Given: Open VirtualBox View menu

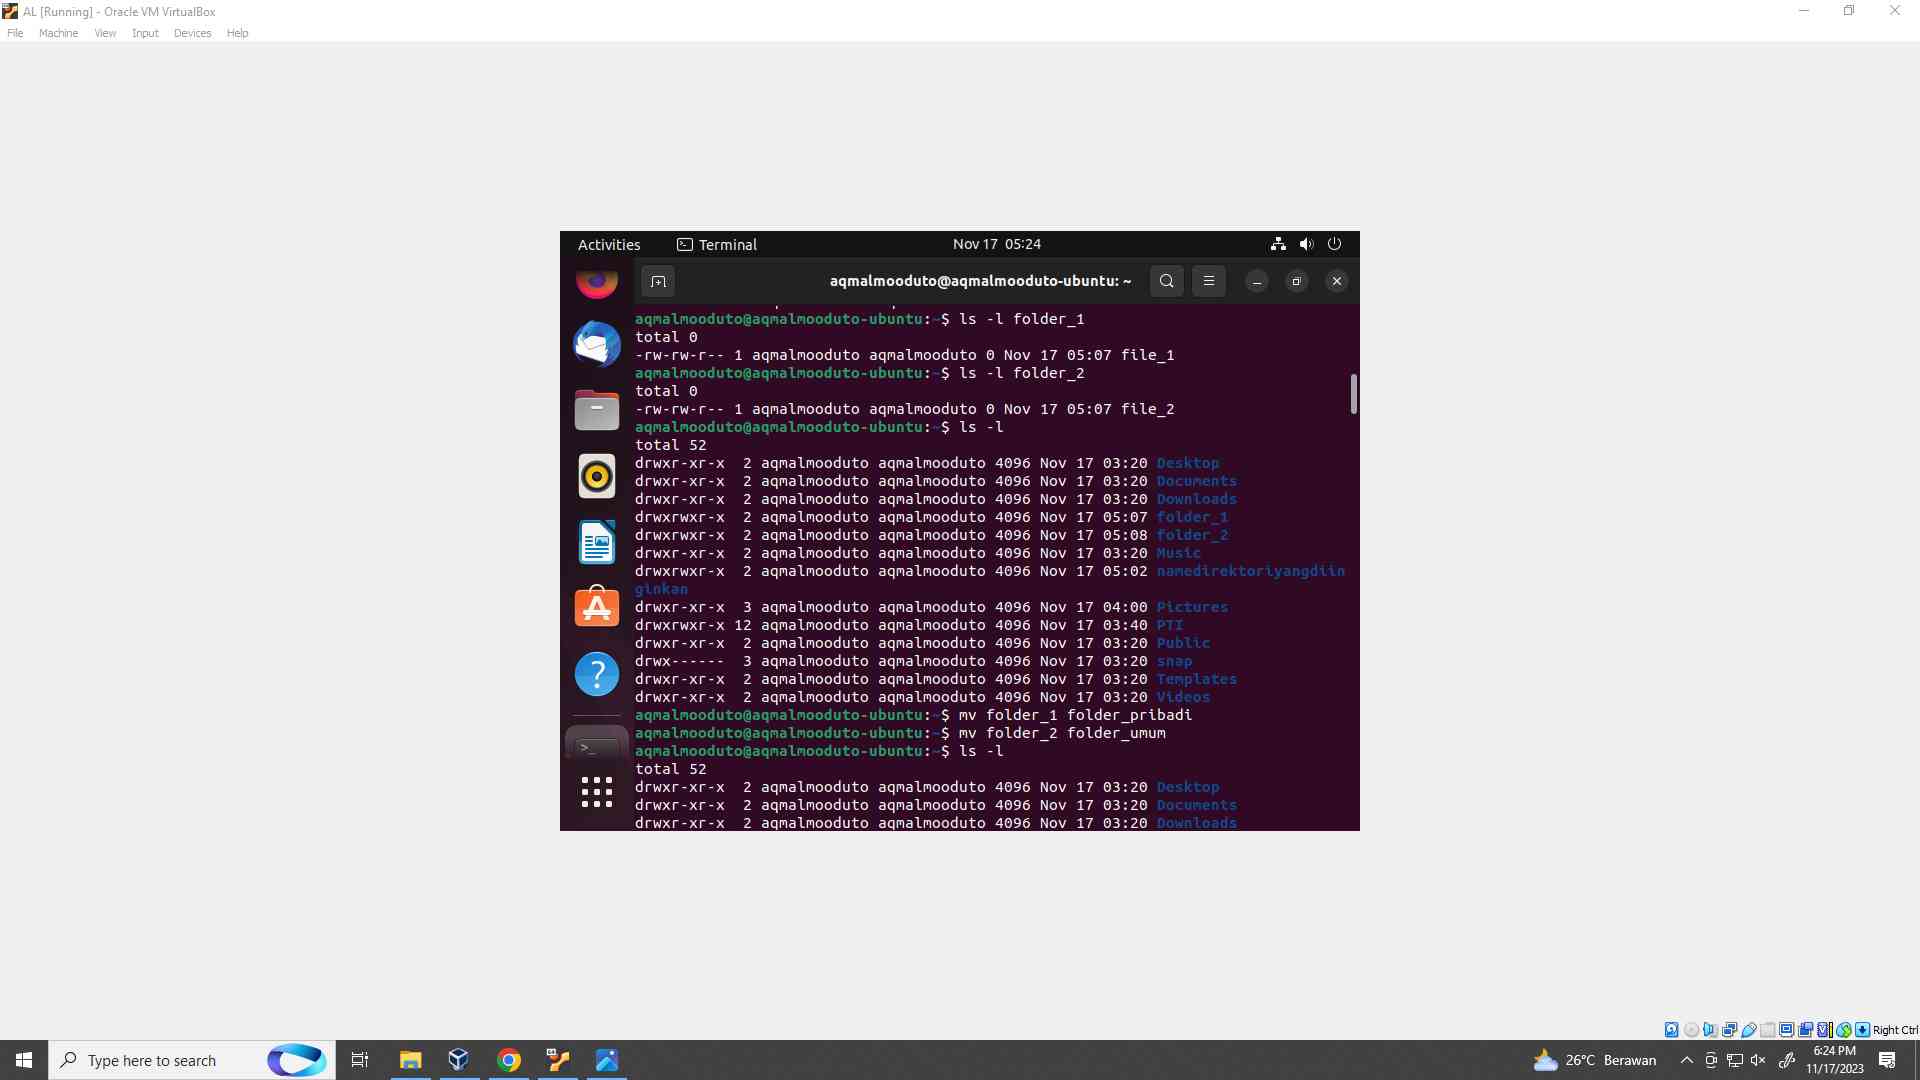Looking at the screenshot, I should pos(105,33).
